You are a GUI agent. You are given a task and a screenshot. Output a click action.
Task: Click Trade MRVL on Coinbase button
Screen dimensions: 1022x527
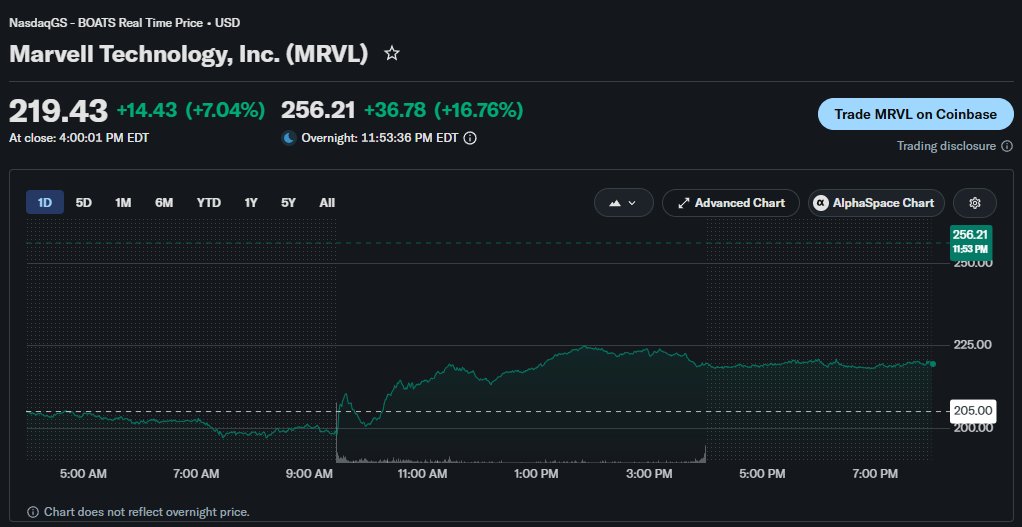[x=916, y=115]
